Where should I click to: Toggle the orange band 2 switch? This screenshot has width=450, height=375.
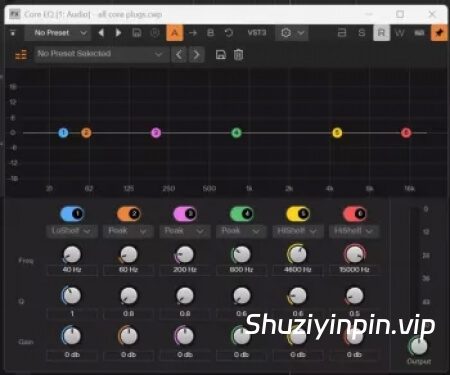129,214
